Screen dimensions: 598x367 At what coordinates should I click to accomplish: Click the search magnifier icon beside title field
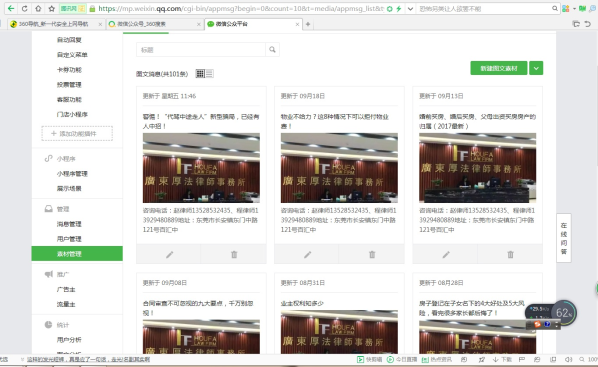[272, 50]
